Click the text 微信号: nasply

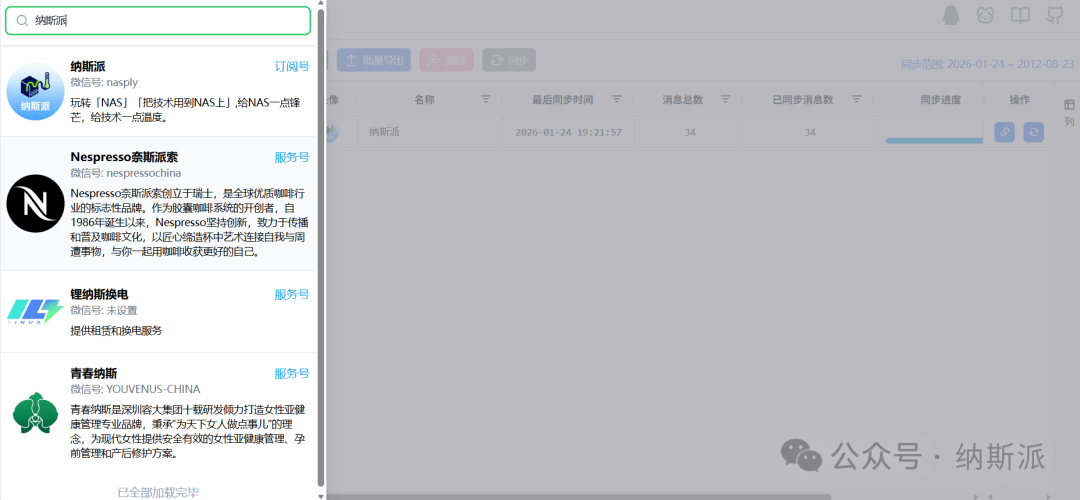(104, 82)
